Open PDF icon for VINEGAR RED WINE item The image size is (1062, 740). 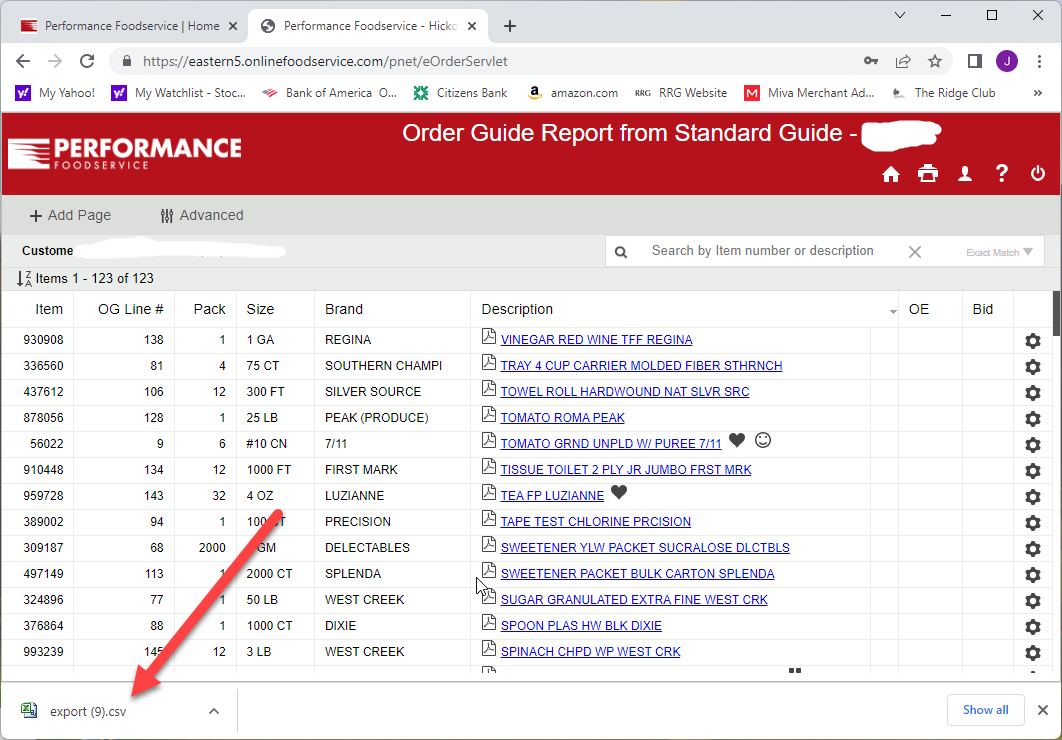[x=489, y=336]
